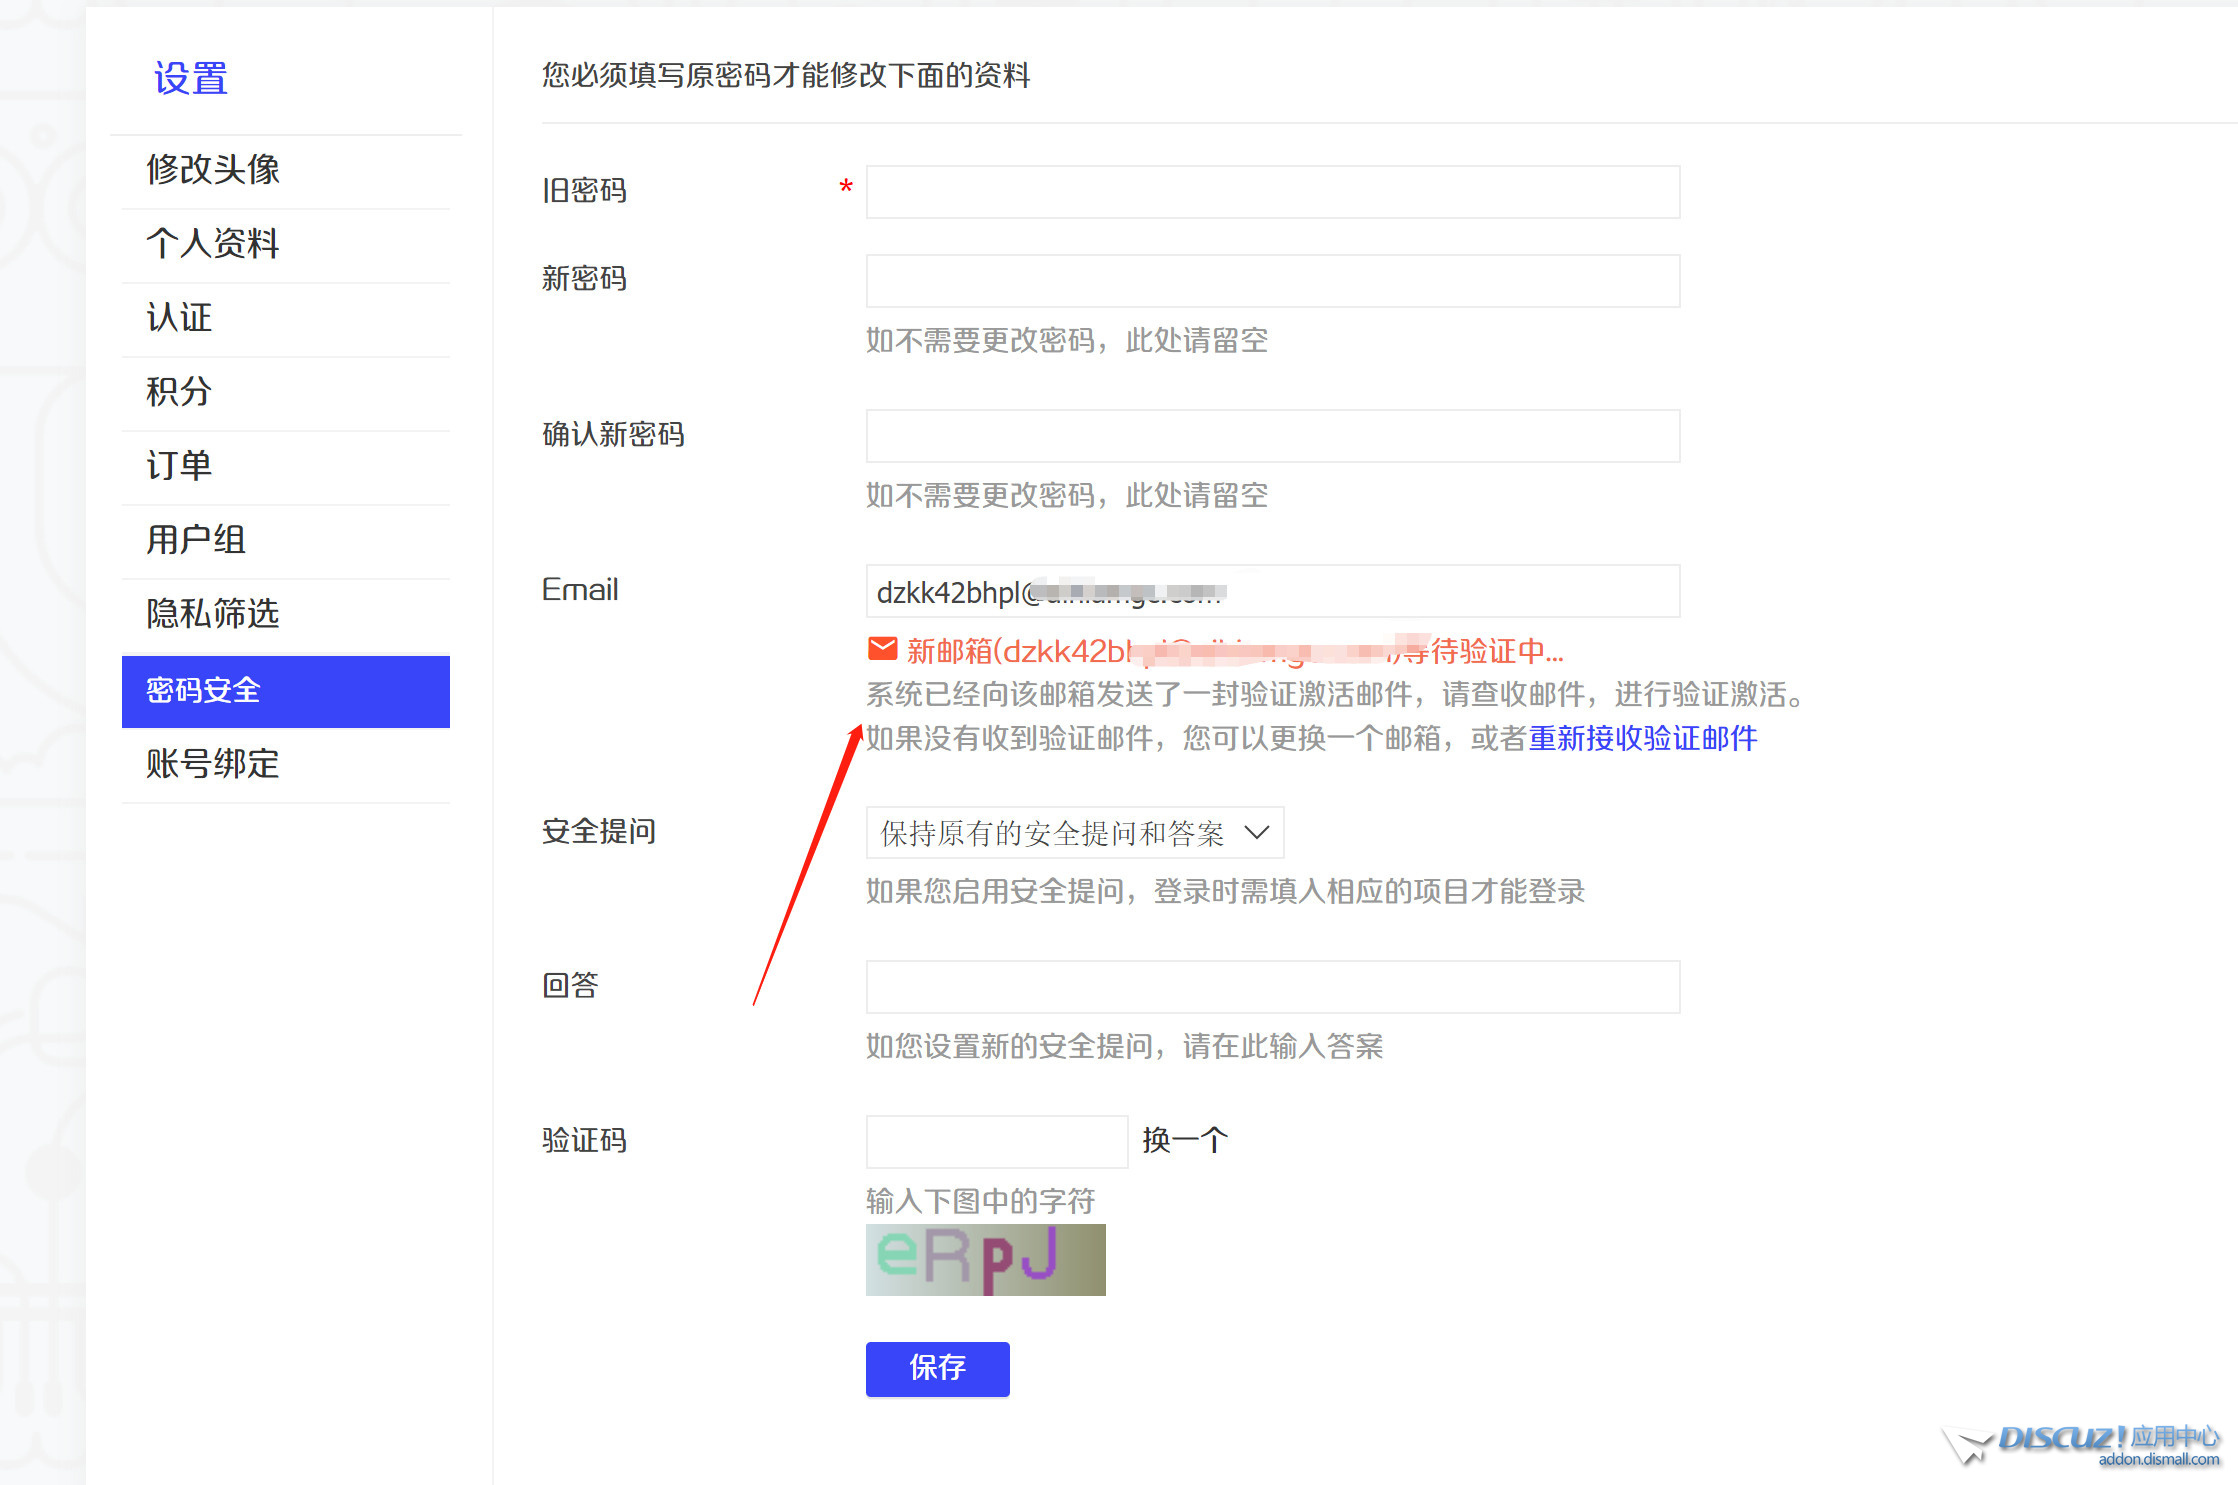Select the highlighted 密码安全 item
The image size is (2238, 1485).
pos(203,690)
